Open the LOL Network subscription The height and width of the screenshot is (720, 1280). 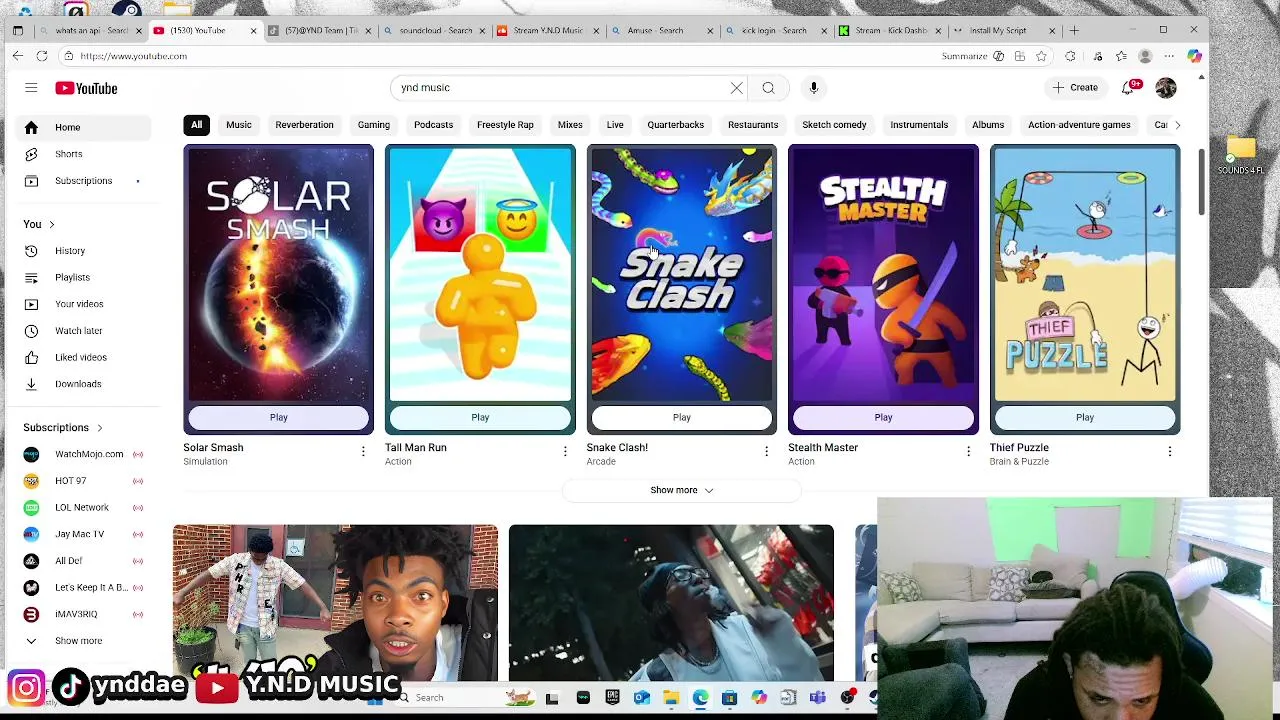pos(84,507)
